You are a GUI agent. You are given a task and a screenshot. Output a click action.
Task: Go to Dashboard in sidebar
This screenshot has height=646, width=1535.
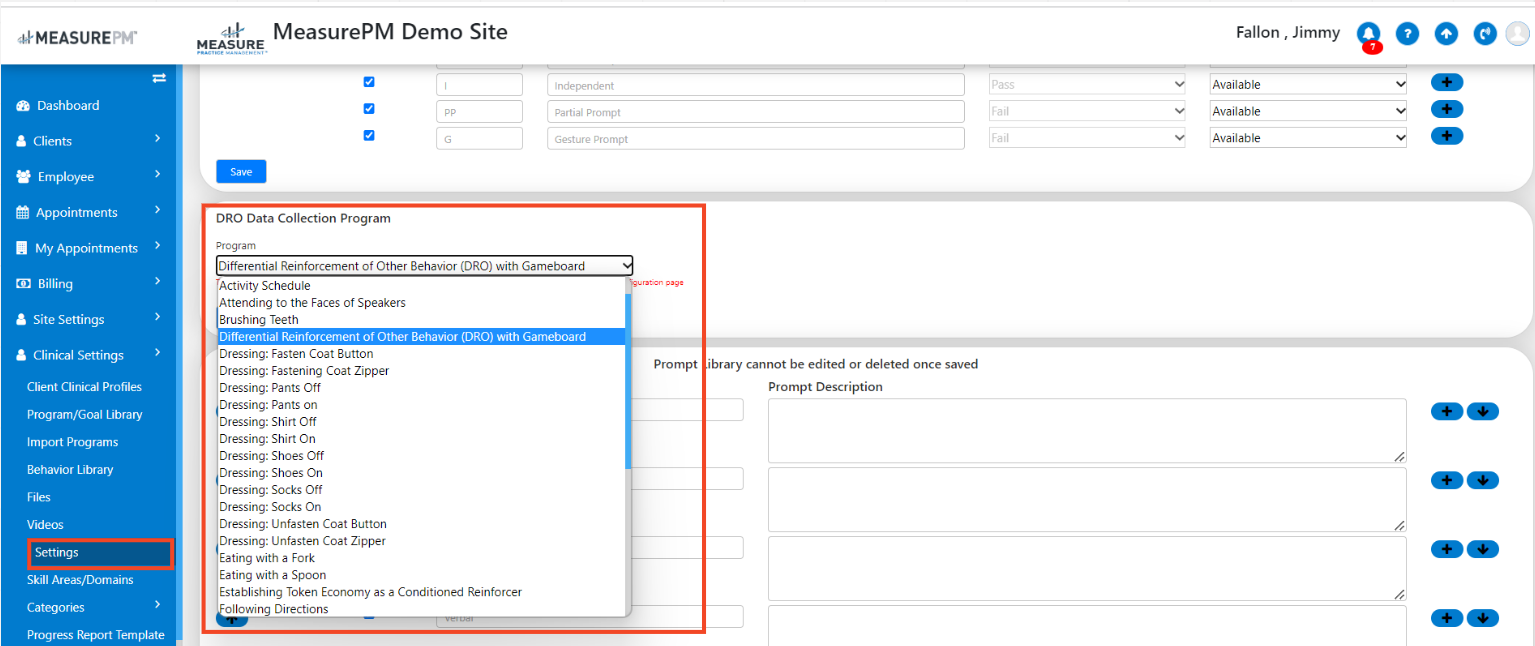click(x=68, y=106)
